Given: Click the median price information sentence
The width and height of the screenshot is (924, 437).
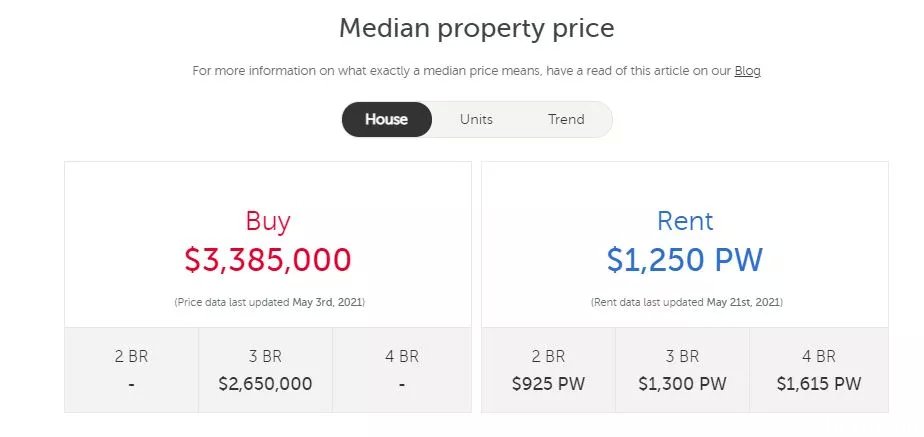Looking at the screenshot, I should (x=476, y=71).
